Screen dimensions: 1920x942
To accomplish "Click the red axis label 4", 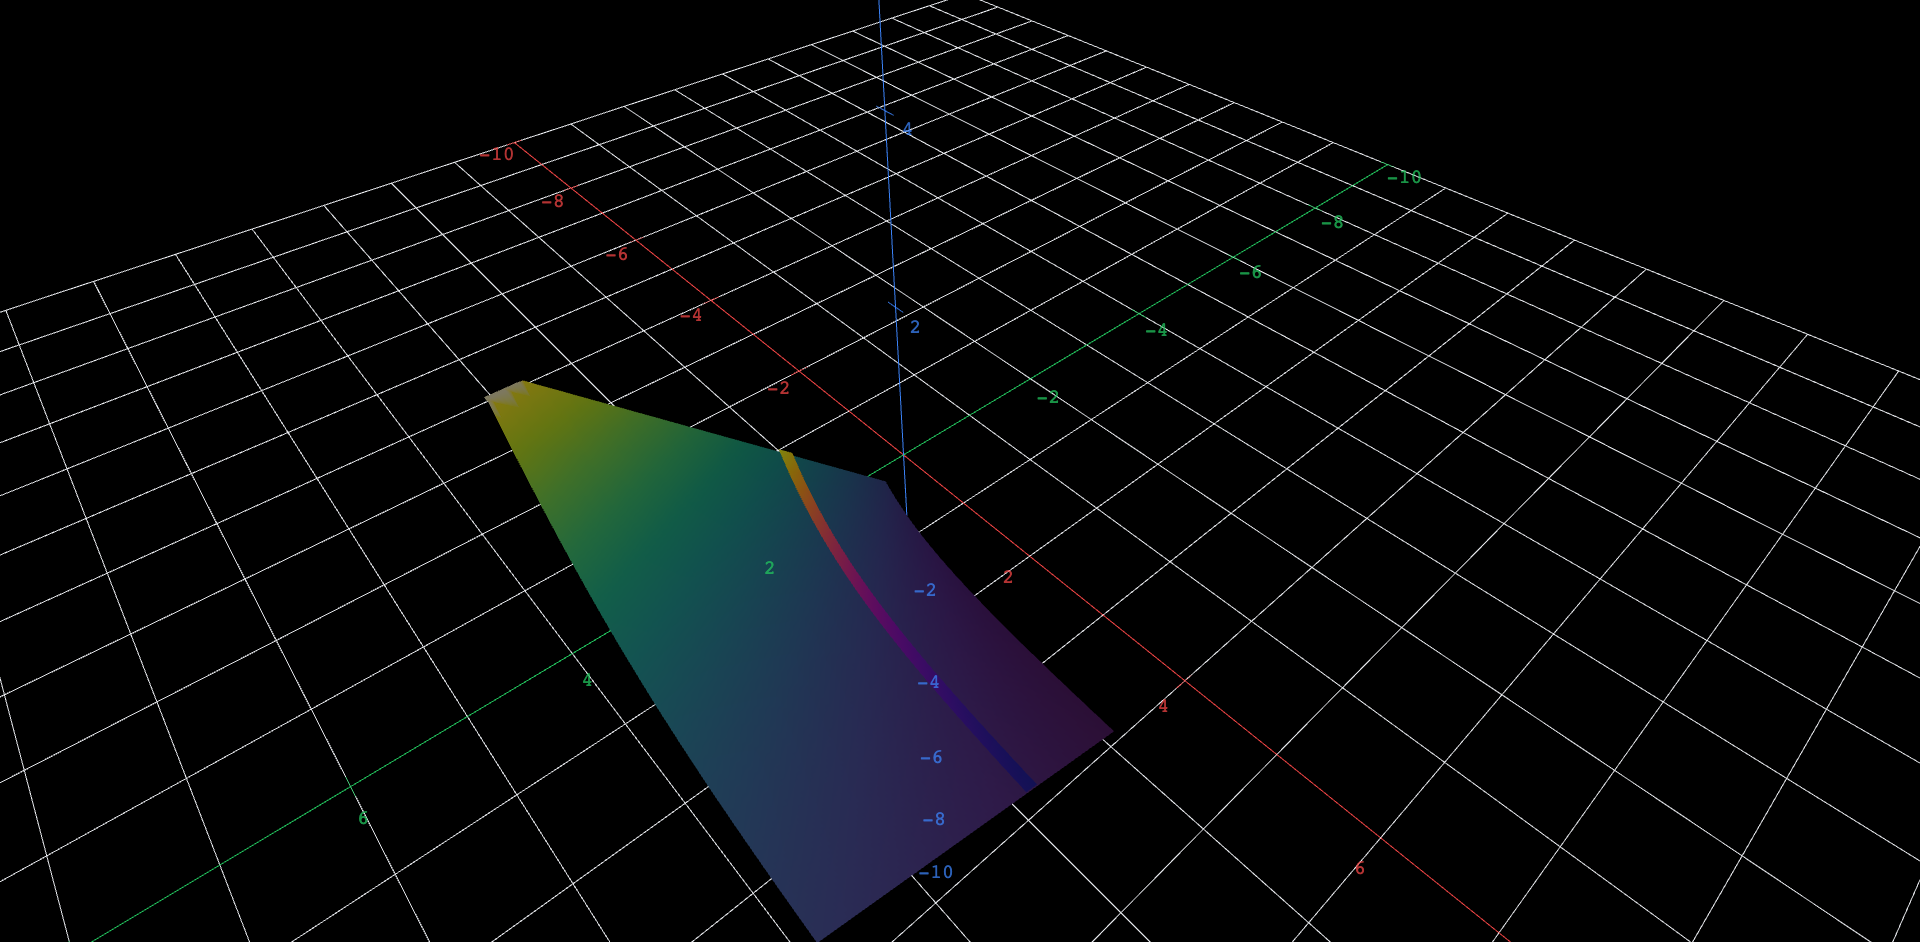I will coord(1163,706).
